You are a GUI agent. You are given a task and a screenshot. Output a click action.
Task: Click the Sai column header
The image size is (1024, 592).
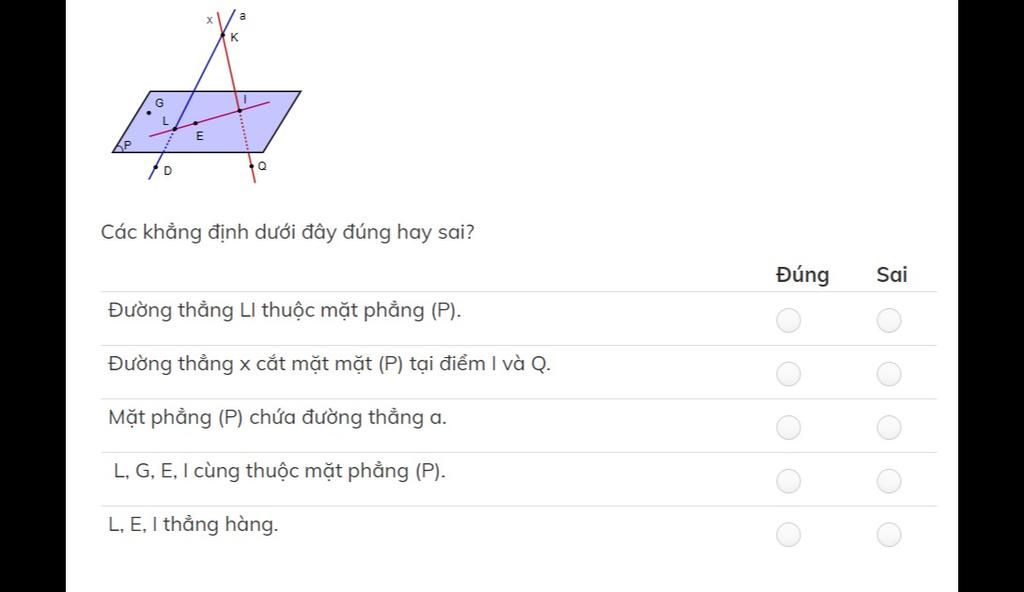[891, 274]
